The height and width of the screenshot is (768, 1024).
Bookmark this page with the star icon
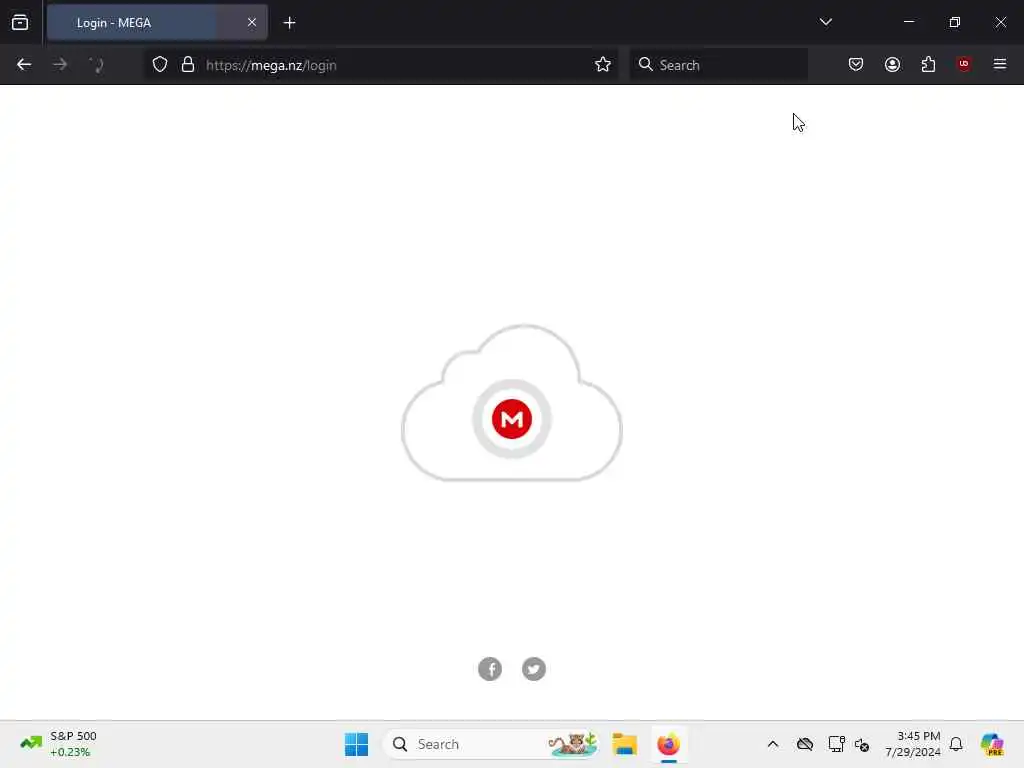point(603,65)
